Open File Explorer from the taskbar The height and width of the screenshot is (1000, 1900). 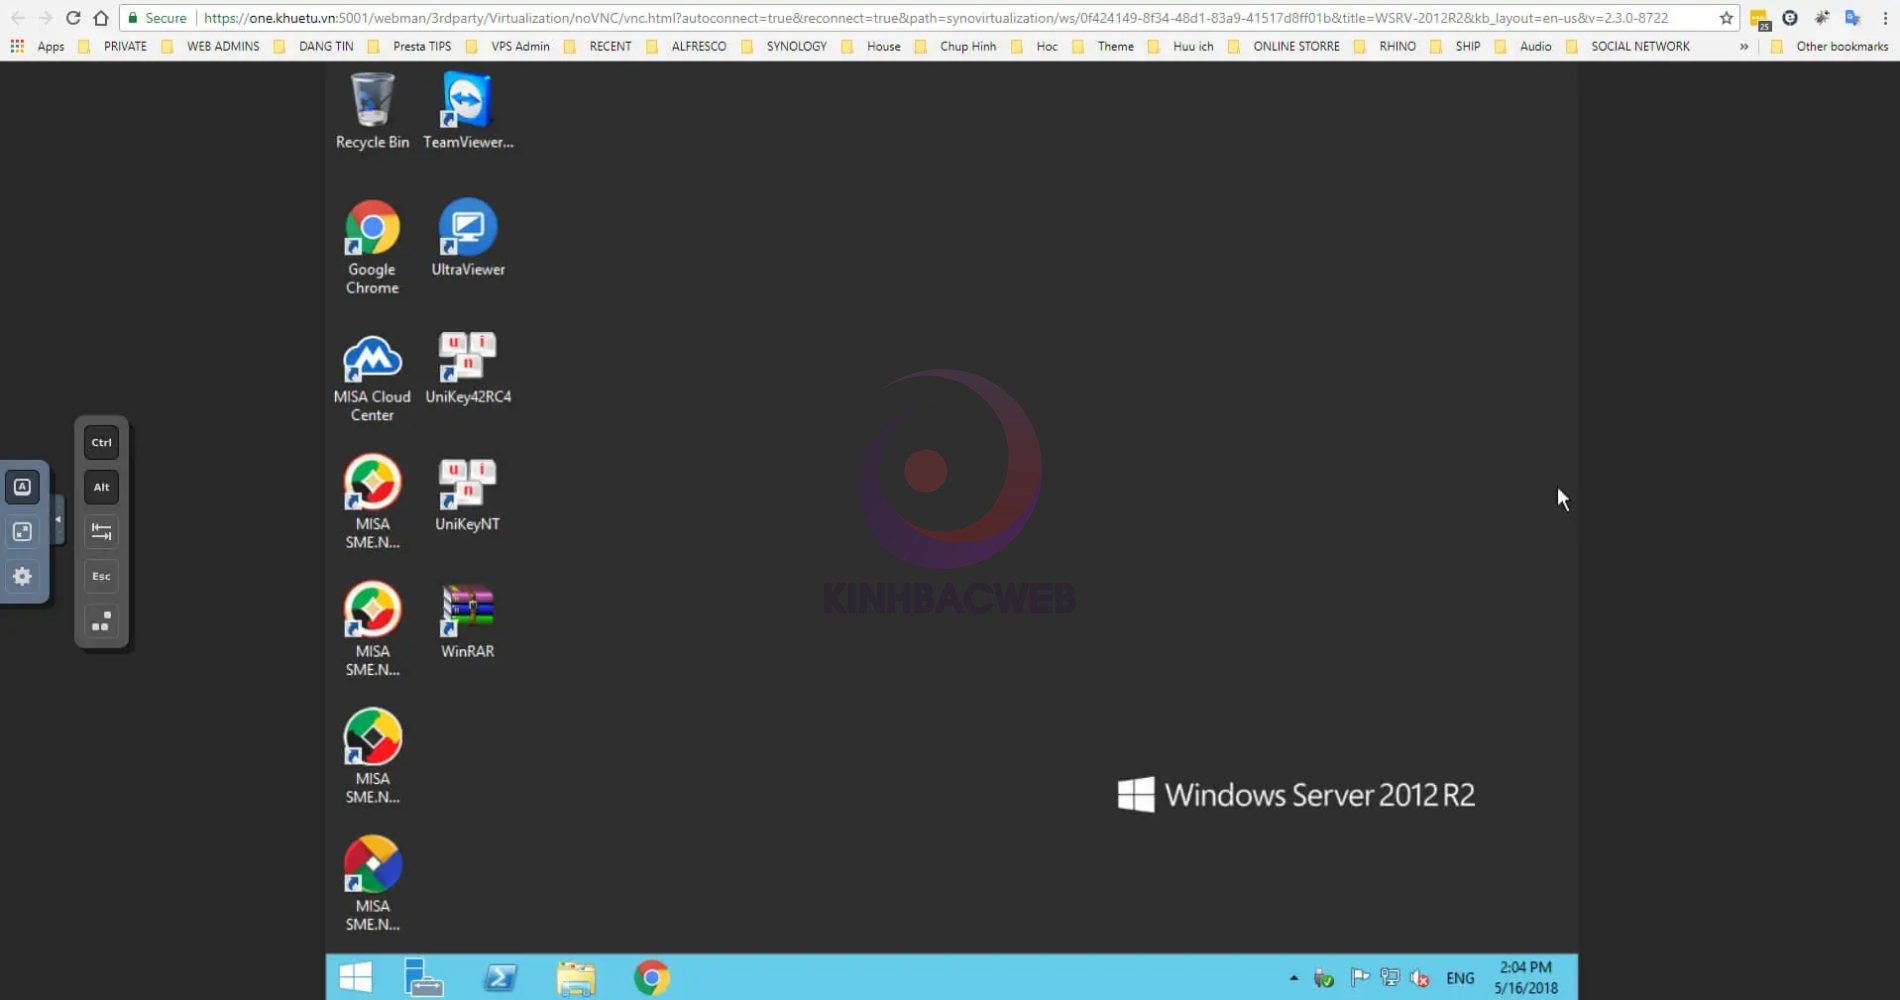click(576, 977)
